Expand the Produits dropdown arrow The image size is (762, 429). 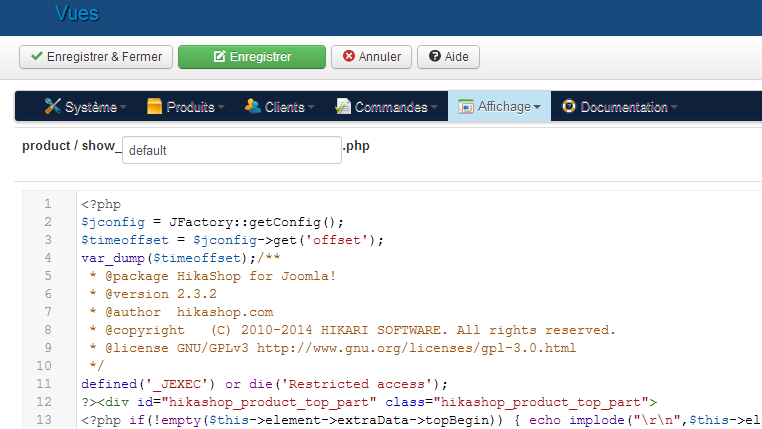221,107
